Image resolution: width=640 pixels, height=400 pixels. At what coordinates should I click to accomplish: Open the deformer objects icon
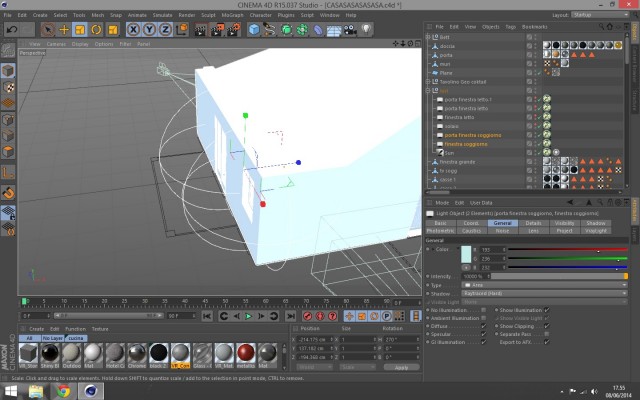(x=318, y=30)
